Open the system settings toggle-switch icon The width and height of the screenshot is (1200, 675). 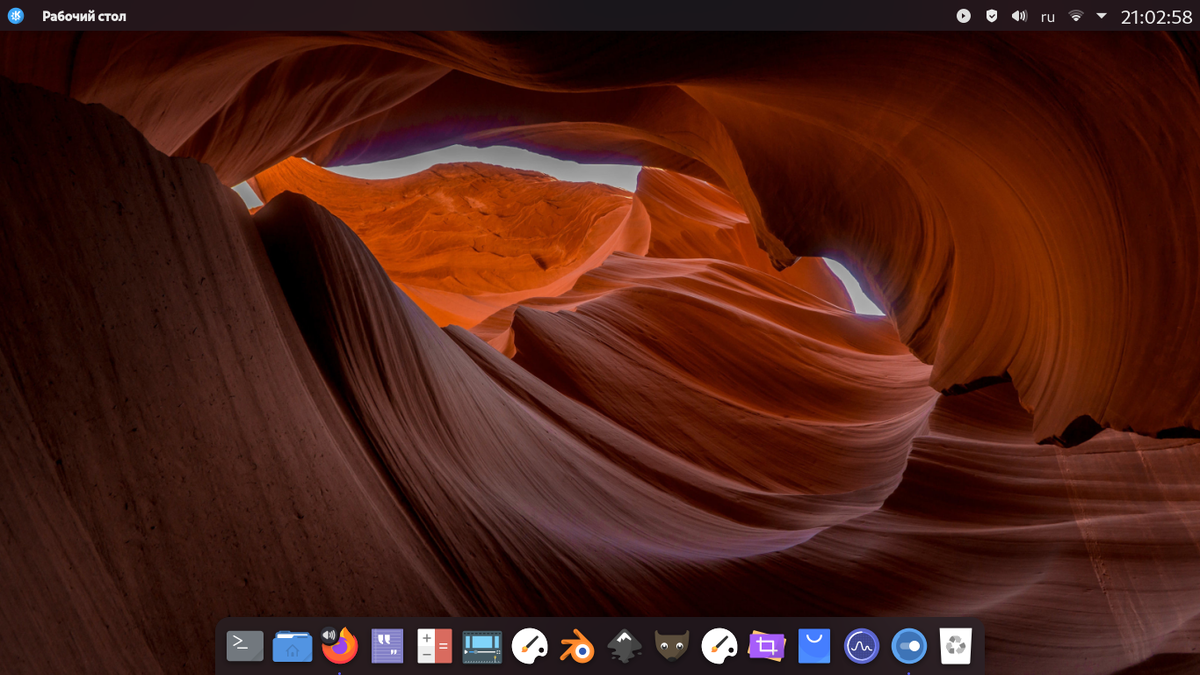pyautogui.click(x=909, y=646)
